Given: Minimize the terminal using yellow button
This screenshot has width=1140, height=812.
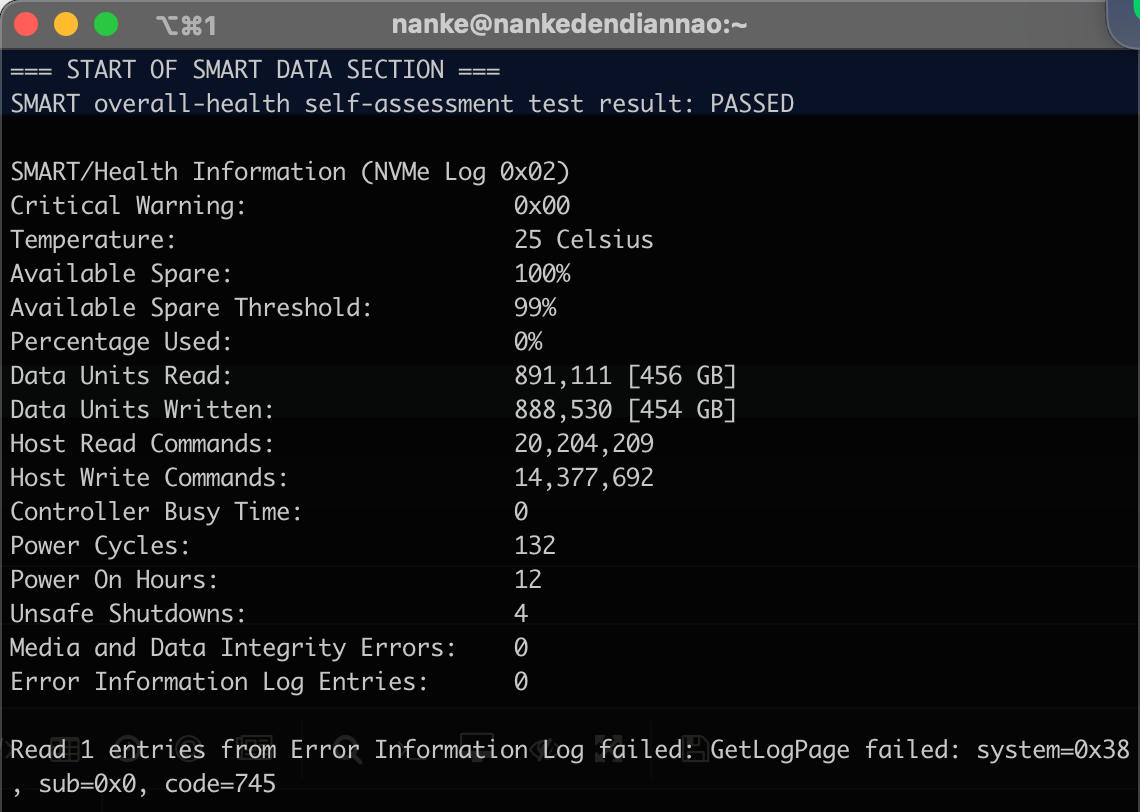Looking at the screenshot, I should [x=65, y=24].
